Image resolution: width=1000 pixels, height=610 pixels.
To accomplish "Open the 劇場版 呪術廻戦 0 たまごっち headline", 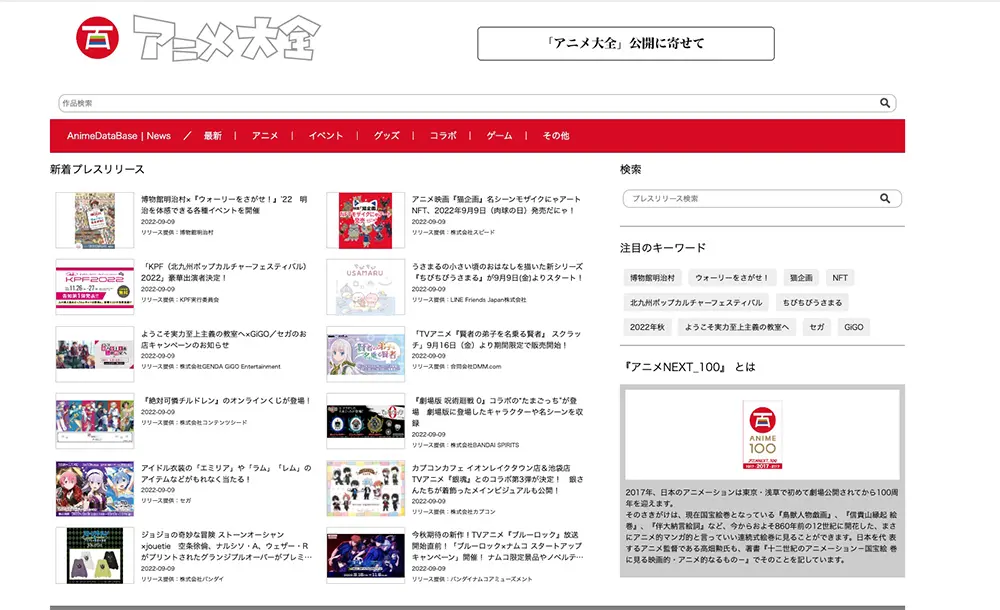I will point(497,412).
